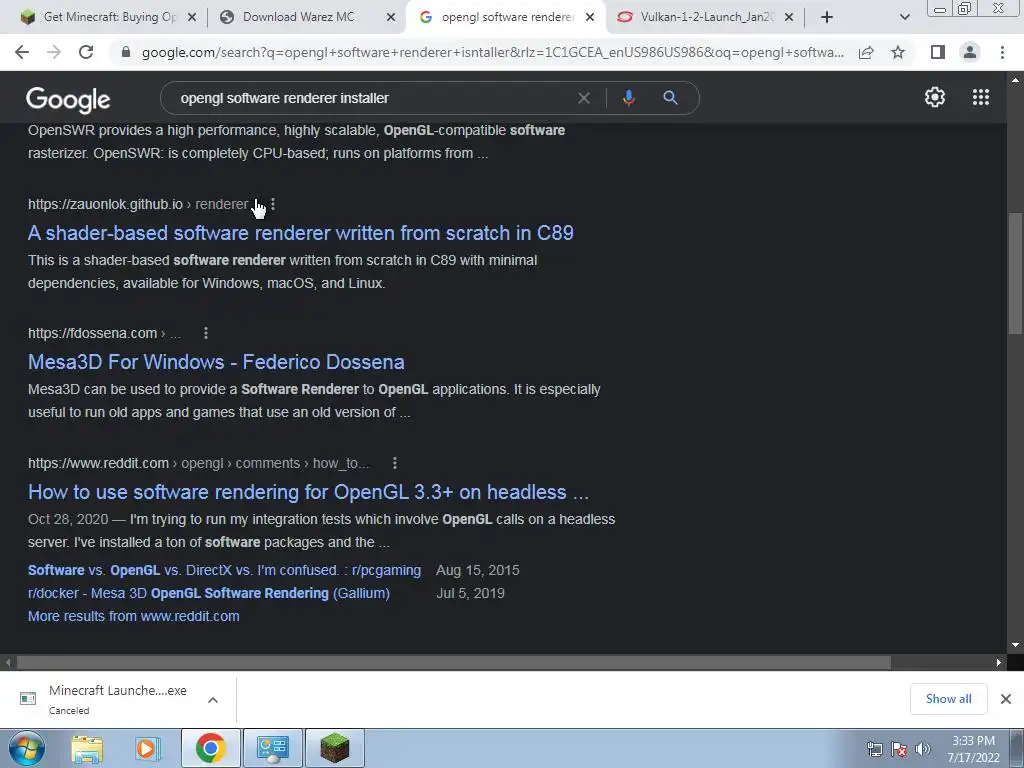Go to Google homepage logo

(x=68, y=99)
